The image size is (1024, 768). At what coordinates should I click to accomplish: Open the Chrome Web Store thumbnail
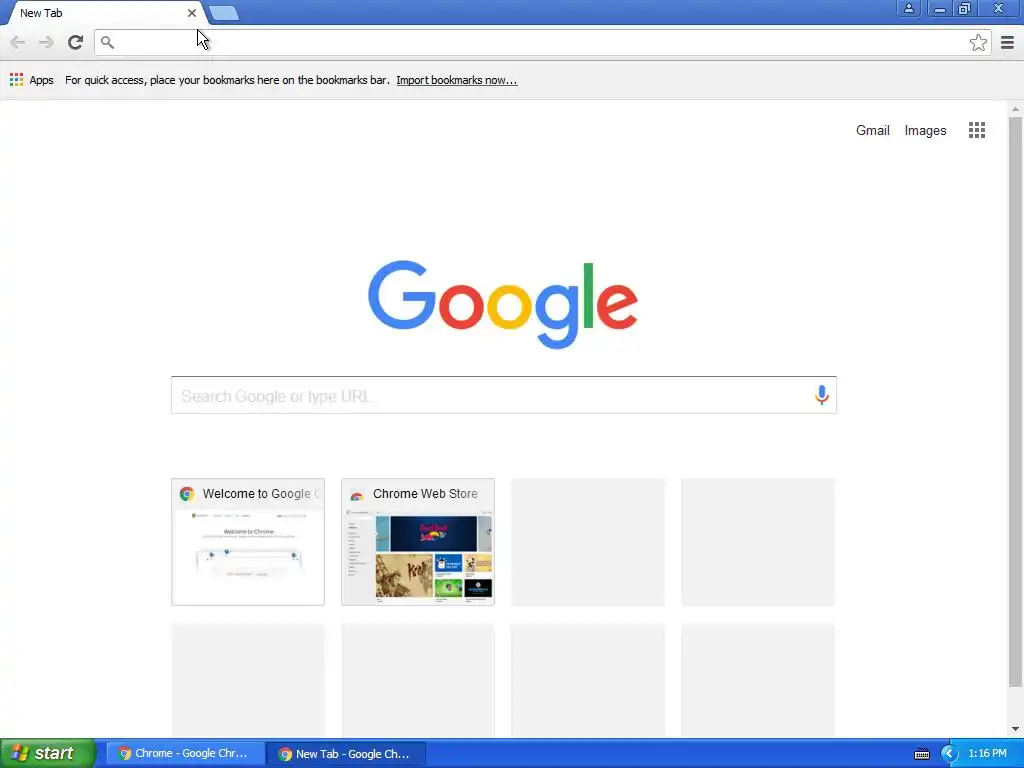[418, 542]
